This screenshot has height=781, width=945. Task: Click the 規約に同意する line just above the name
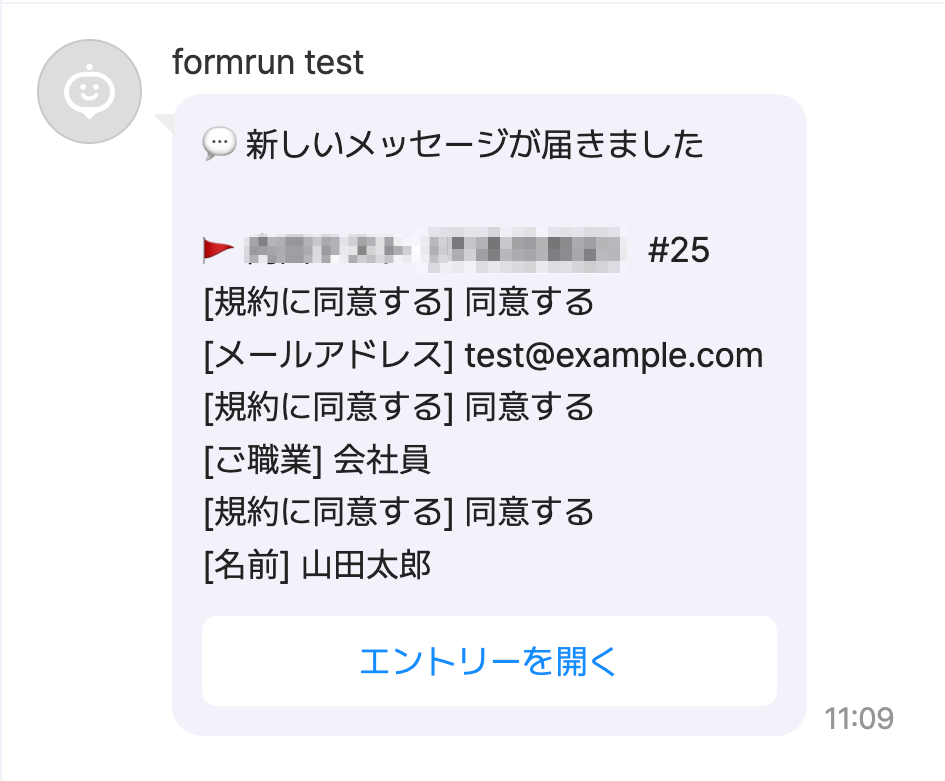point(398,513)
